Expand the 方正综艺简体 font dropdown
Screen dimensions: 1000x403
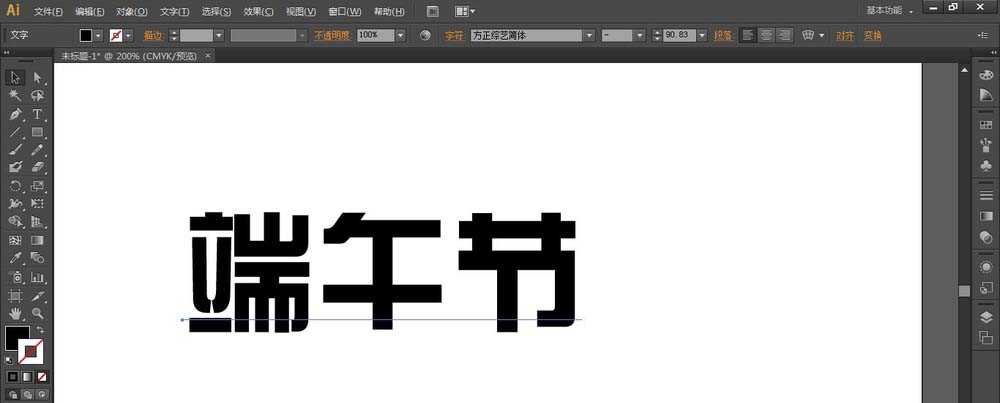point(589,35)
